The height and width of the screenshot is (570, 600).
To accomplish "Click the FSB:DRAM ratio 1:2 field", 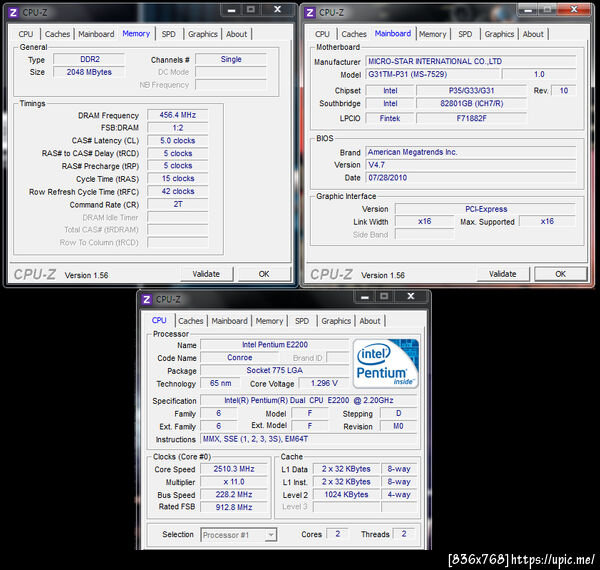I will [x=178, y=128].
